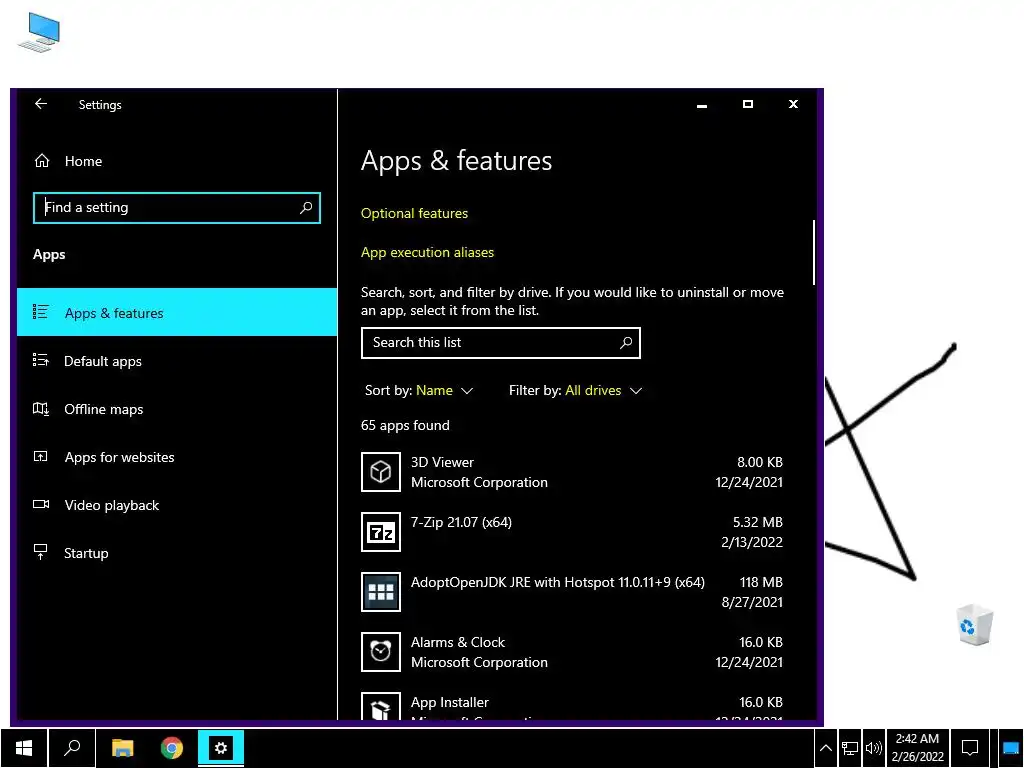The height and width of the screenshot is (768, 1024).
Task: Click the 118 MB size value
Action: tap(761, 583)
